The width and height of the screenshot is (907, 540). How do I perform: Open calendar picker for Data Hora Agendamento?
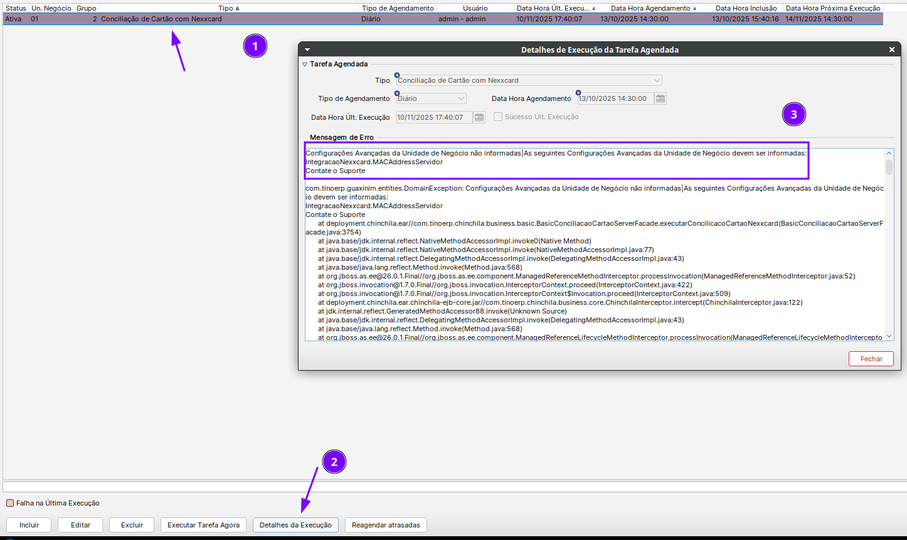pyautogui.click(x=661, y=99)
